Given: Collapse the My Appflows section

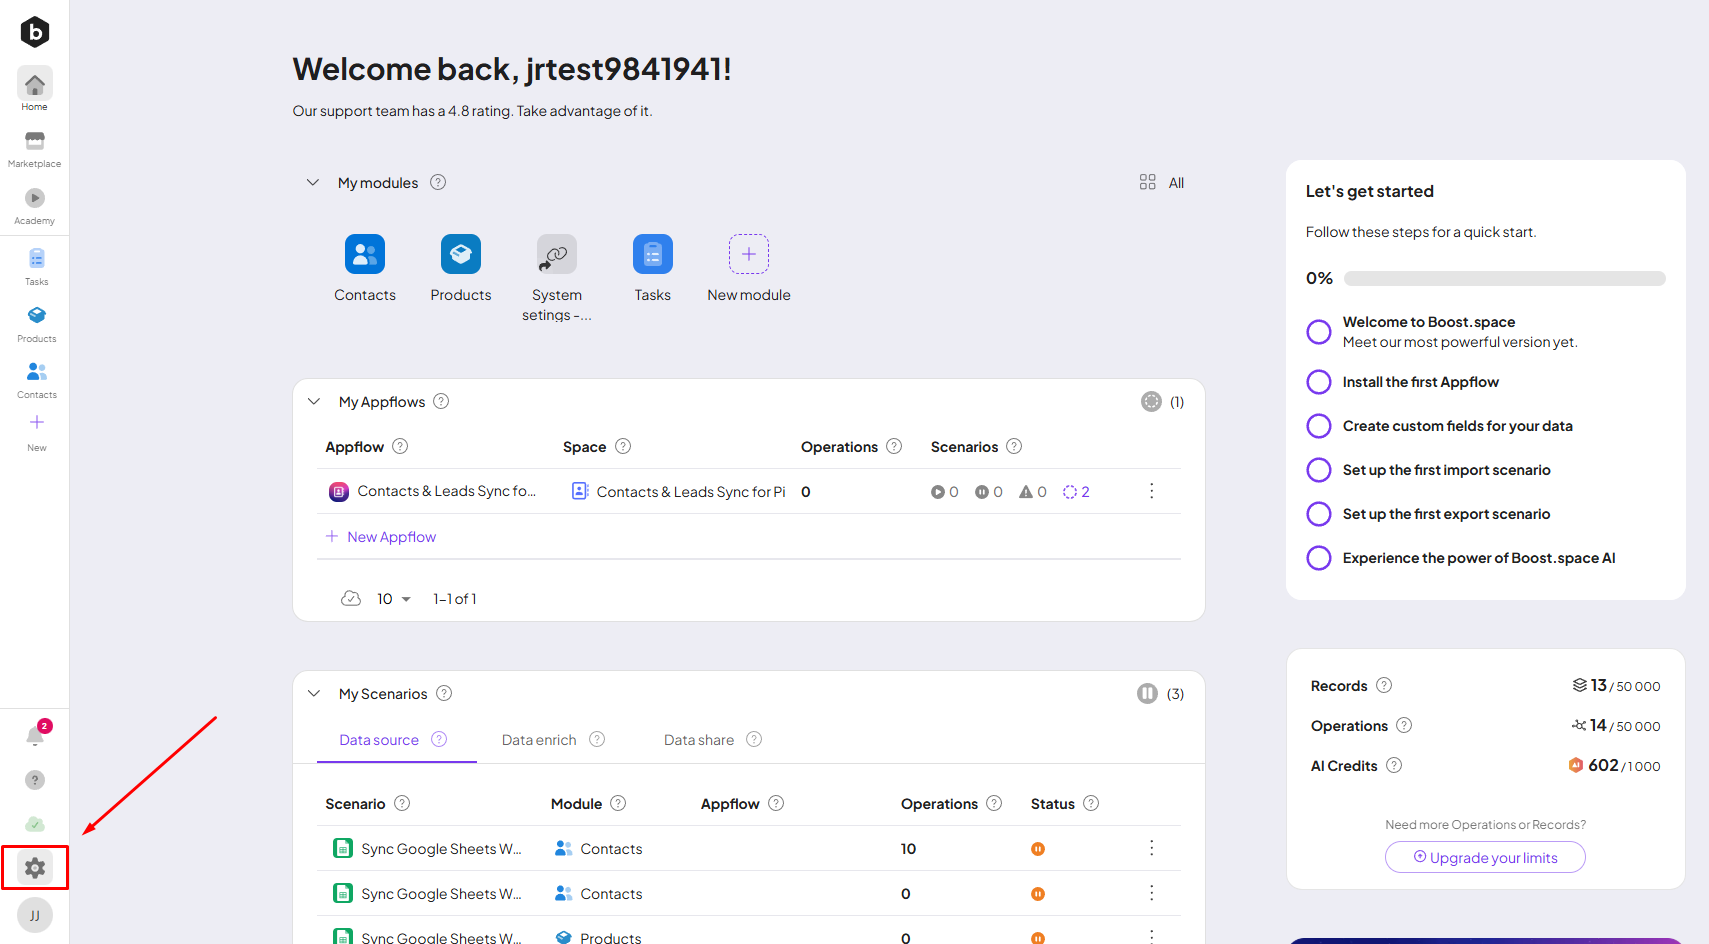Looking at the screenshot, I should [x=314, y=402].
